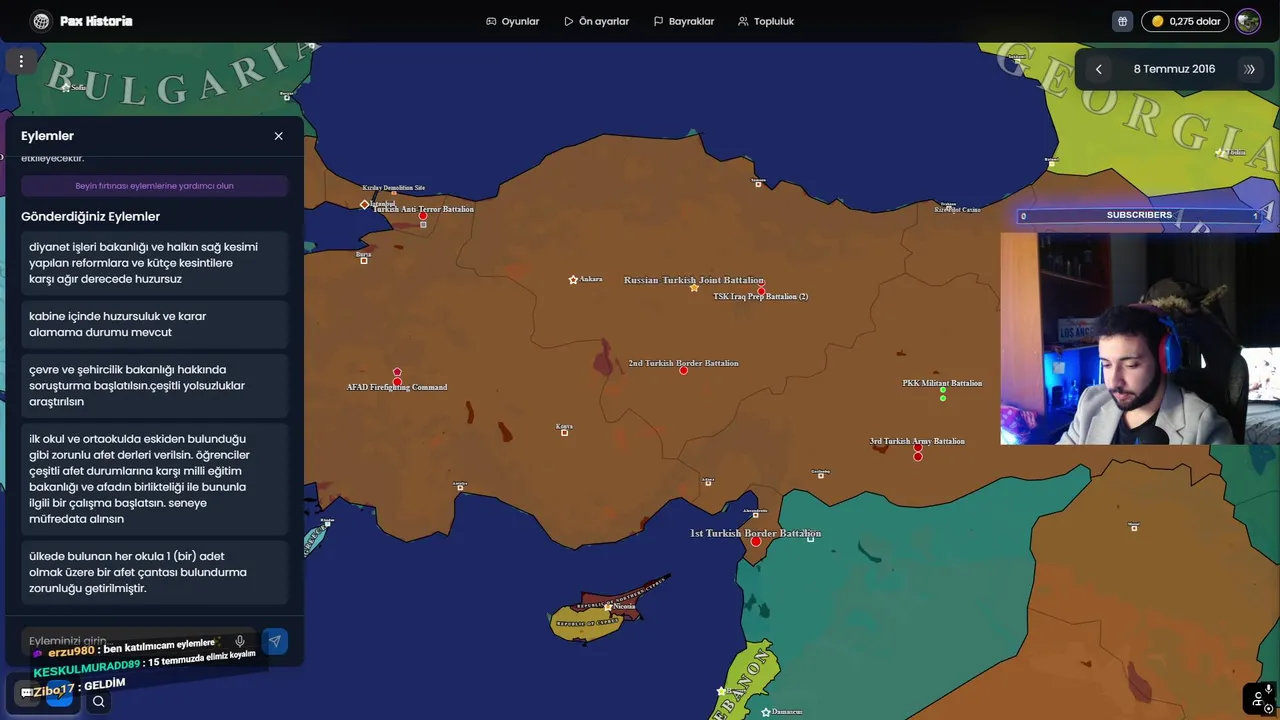Click the Ankara capital star marker
The image size is (1280, 720).
coord(573,280)
